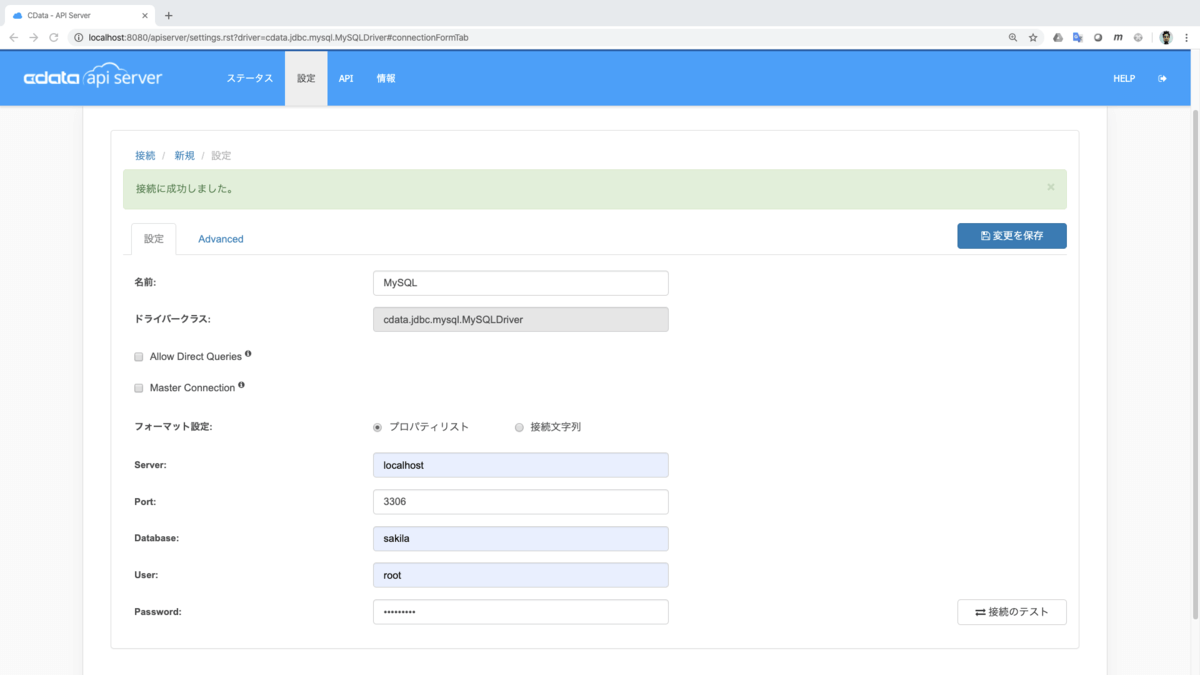This screenshot has width=1200, height=675.
Task: Go to the 接続 breadcrumb link
Action: [x=145, y=156]
